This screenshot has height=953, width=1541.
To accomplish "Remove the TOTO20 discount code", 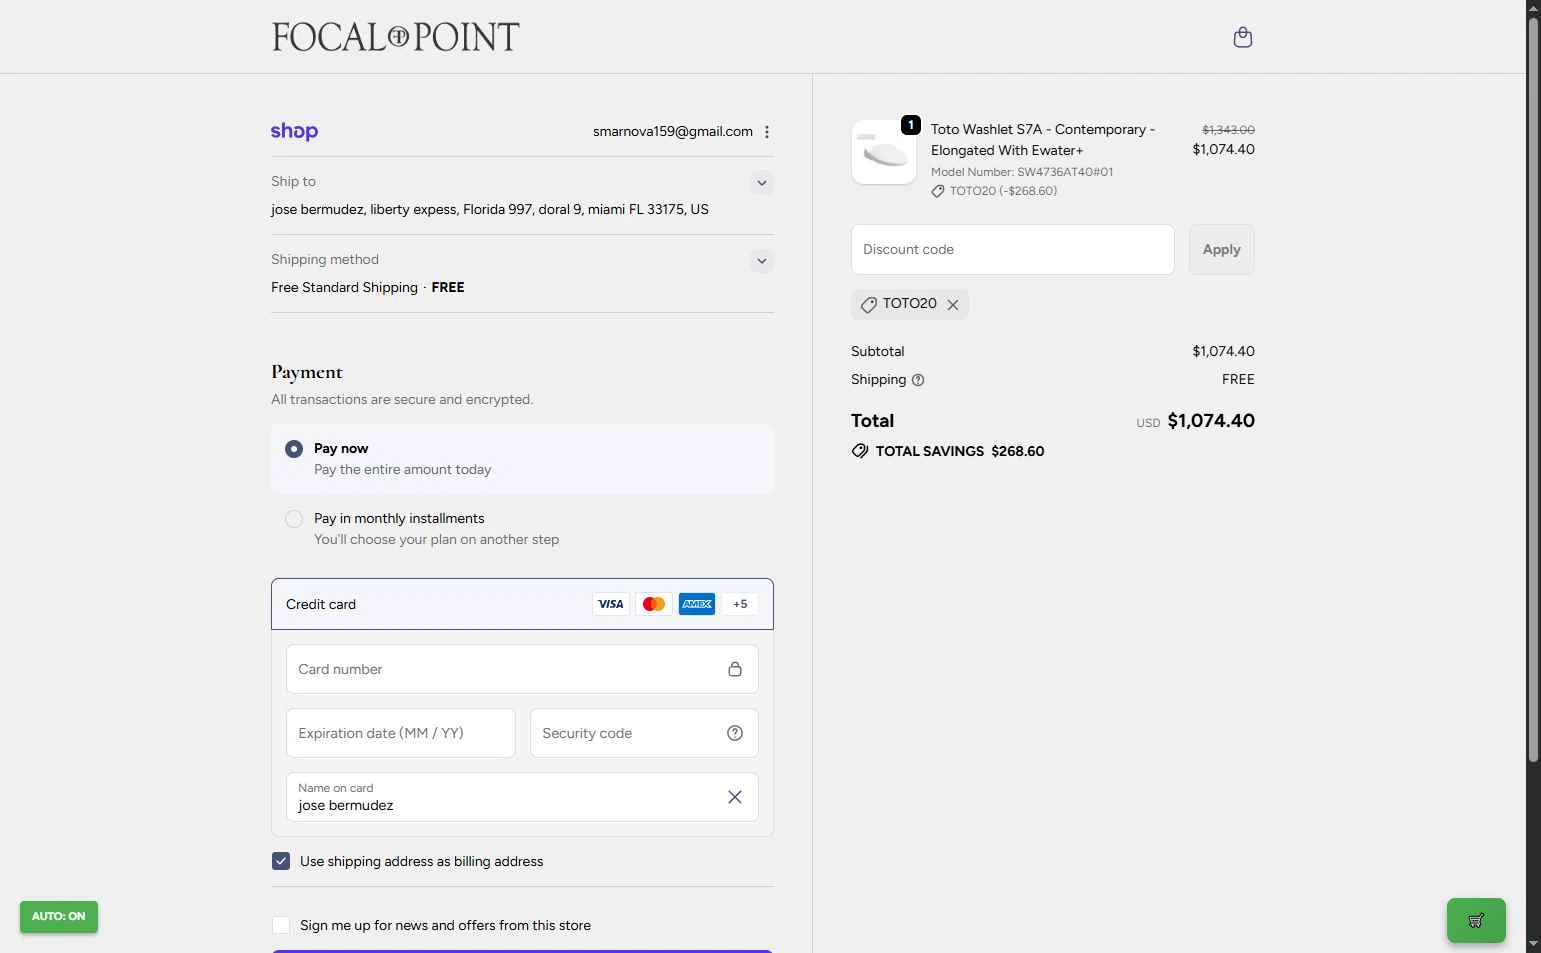I will 953,305.
